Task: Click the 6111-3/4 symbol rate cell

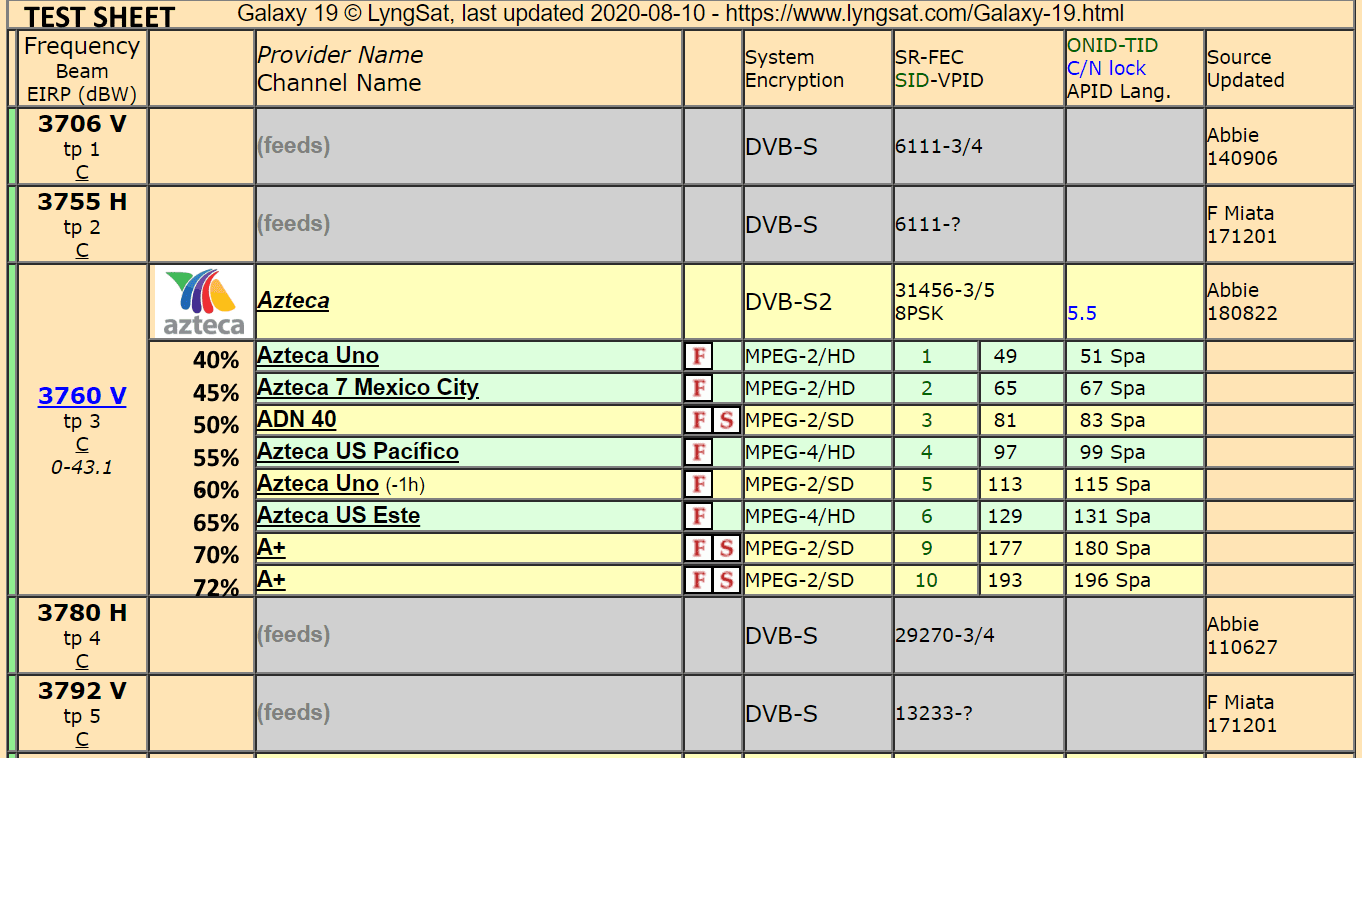Action: tap(978, 146)
